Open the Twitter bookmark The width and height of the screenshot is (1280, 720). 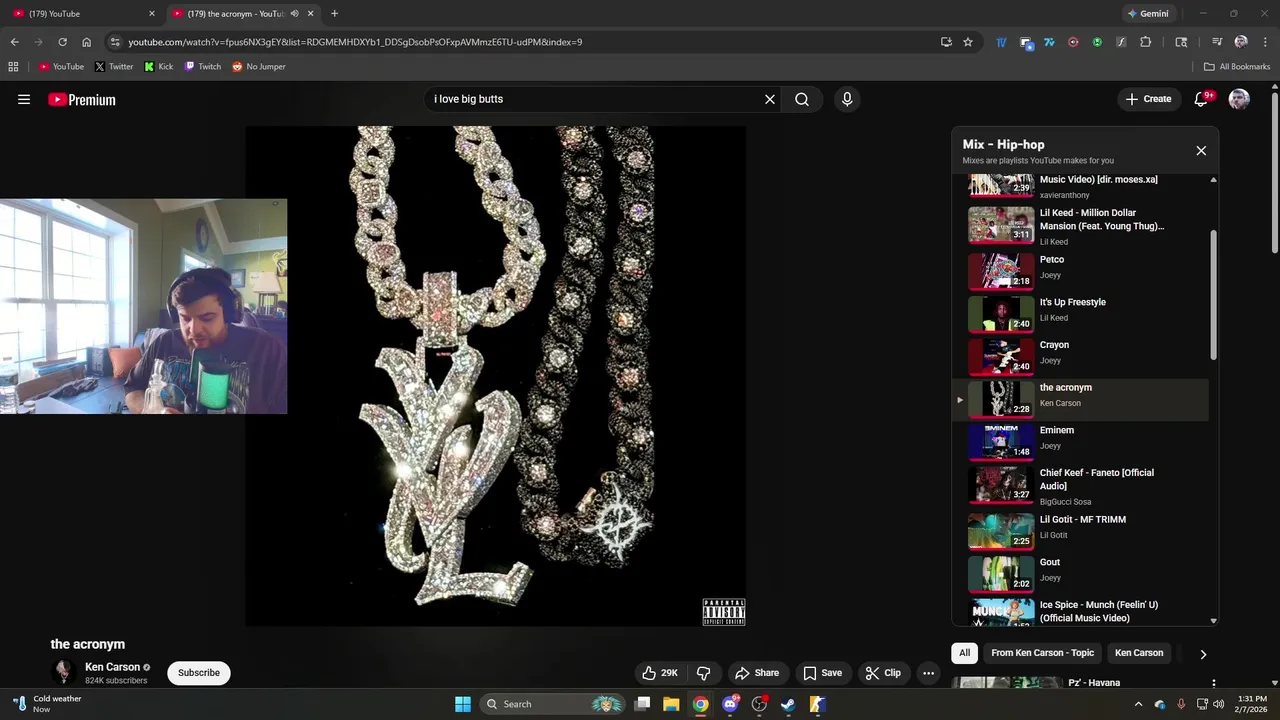(x=114, y=67)
